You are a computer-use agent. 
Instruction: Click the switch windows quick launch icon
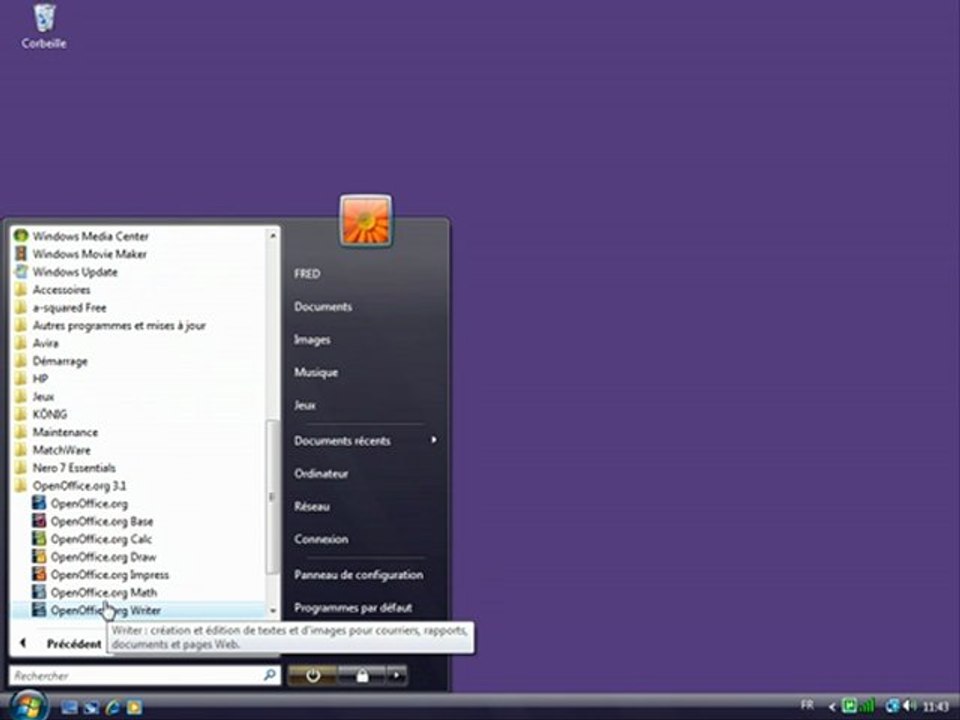coord(91,708)
